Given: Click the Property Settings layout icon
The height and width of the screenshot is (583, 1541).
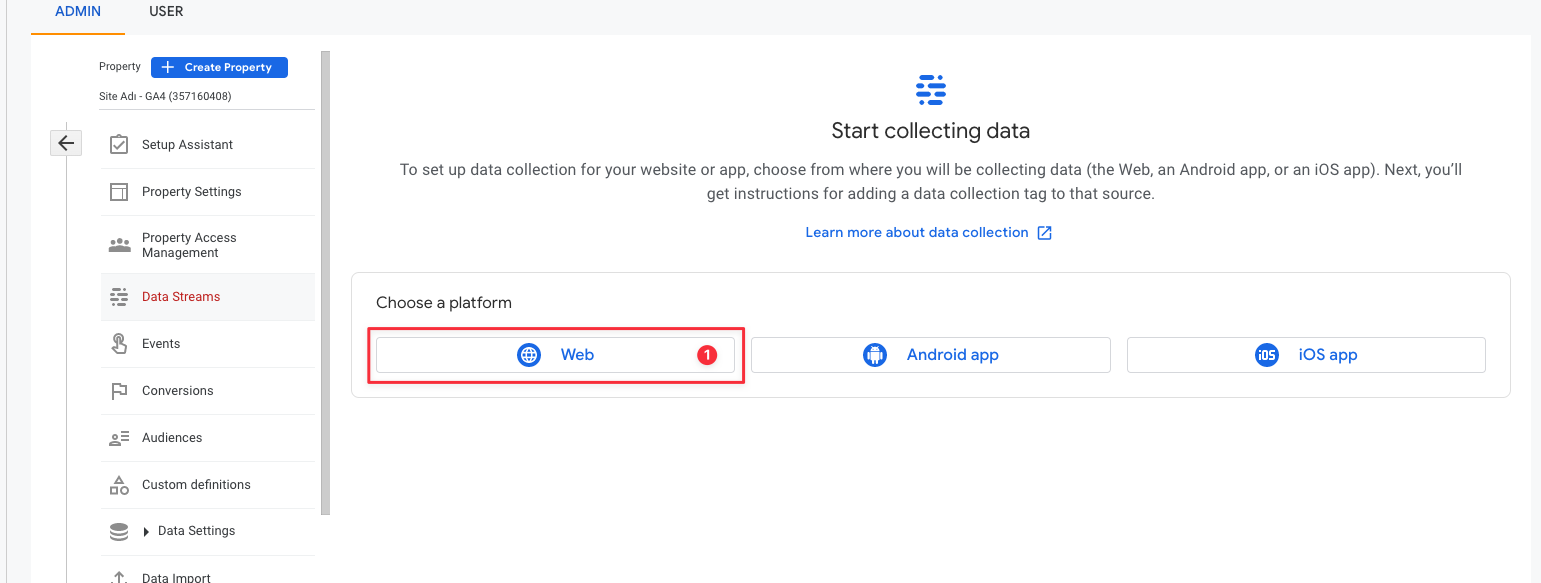Looking at the screenshot, I should coord(119,192).
